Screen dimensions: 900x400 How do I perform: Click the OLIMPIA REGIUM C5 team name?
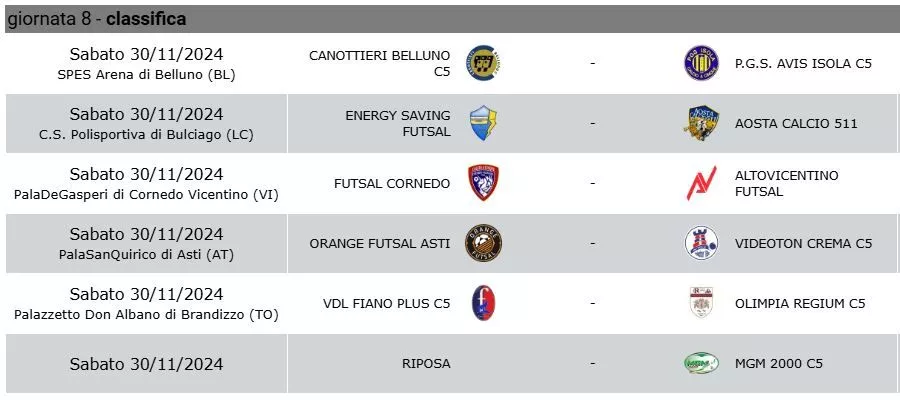(800, 303)
